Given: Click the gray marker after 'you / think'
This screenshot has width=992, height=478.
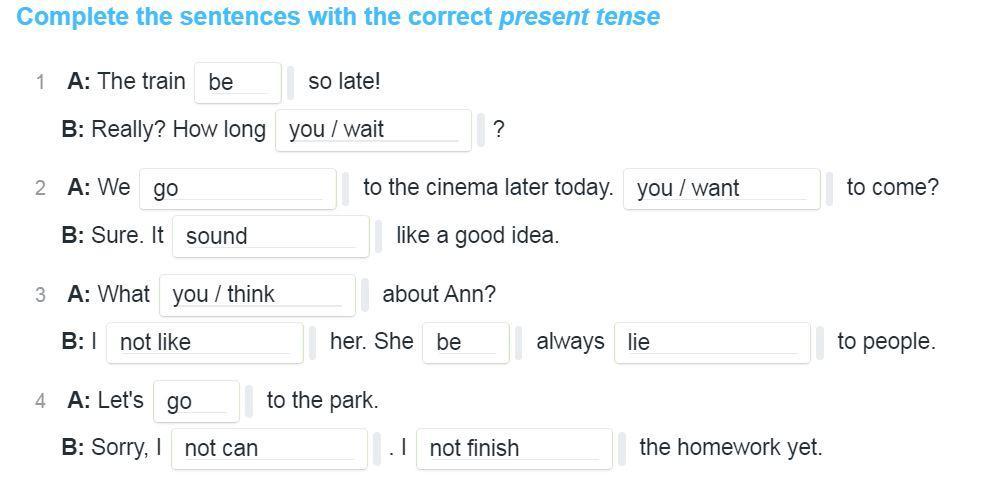Looking at the screenshot, I should pyautogui.click(x=365, y=294).
